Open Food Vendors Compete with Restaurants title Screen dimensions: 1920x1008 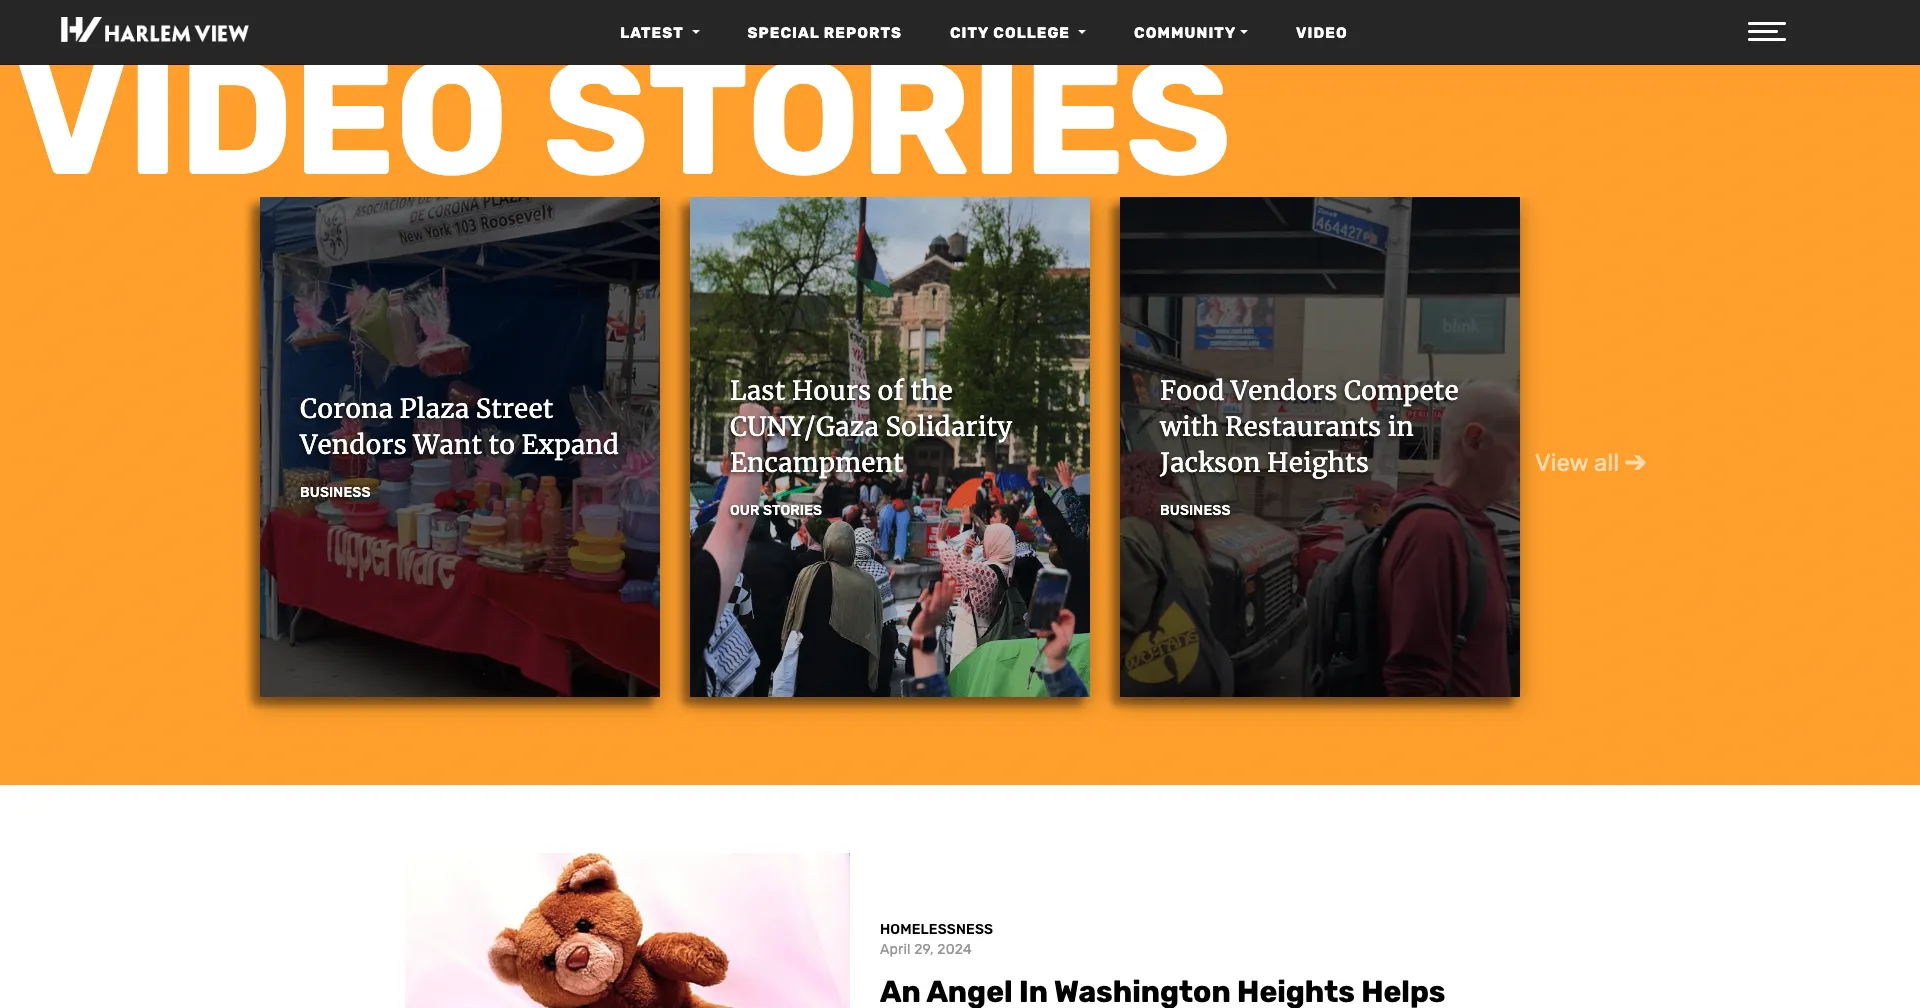[1309, 426]
